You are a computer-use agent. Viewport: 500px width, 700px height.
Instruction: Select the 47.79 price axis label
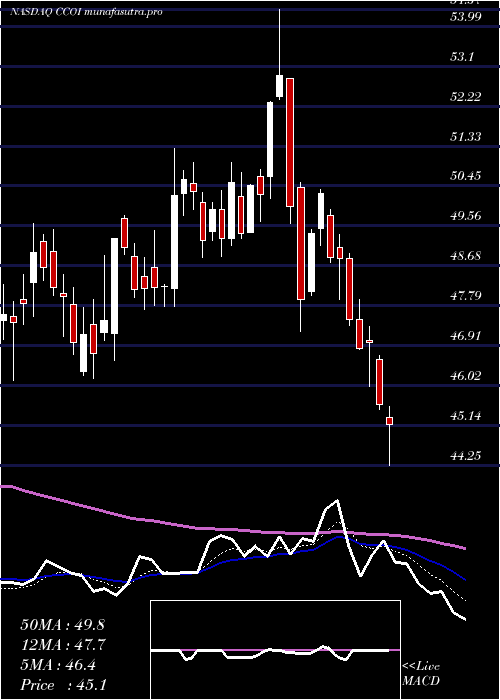tap(466, 296)
